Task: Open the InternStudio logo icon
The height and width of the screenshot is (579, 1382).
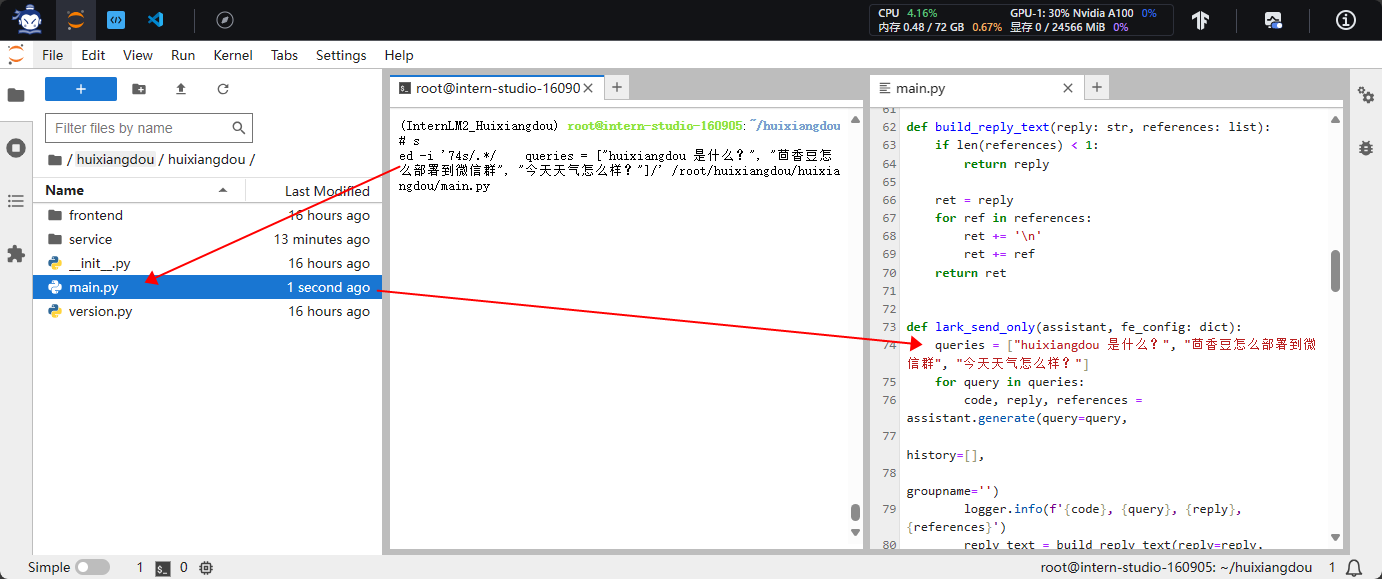Action: pos(29,19)
